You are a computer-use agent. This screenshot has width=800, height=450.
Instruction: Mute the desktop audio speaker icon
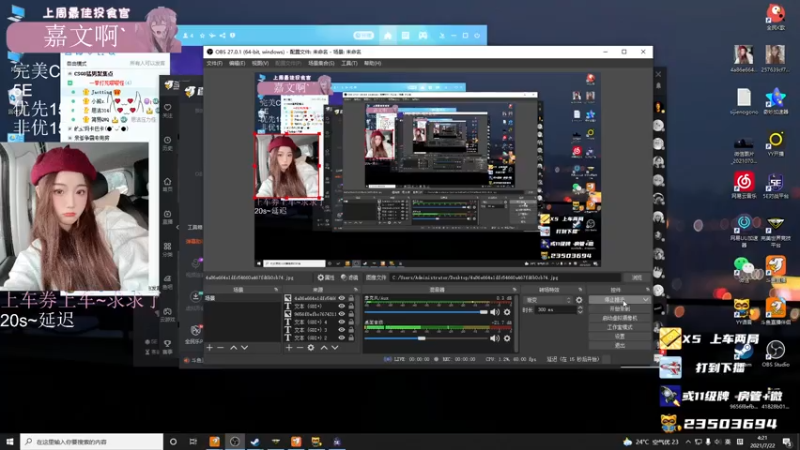click(494, 338)
